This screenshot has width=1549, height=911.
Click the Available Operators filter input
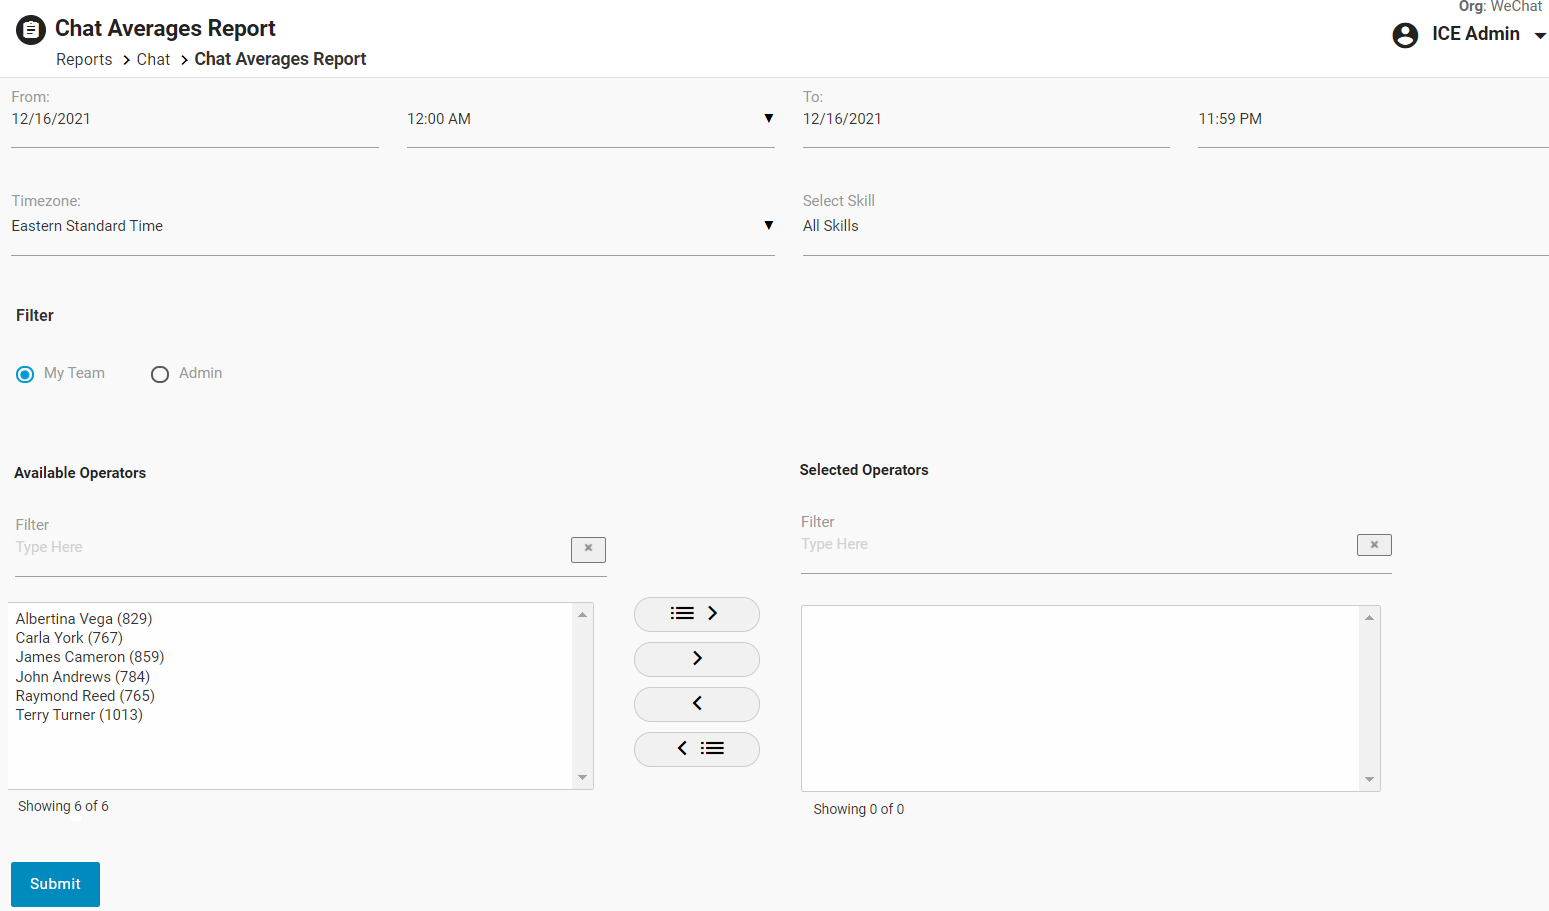pos(290,548)
